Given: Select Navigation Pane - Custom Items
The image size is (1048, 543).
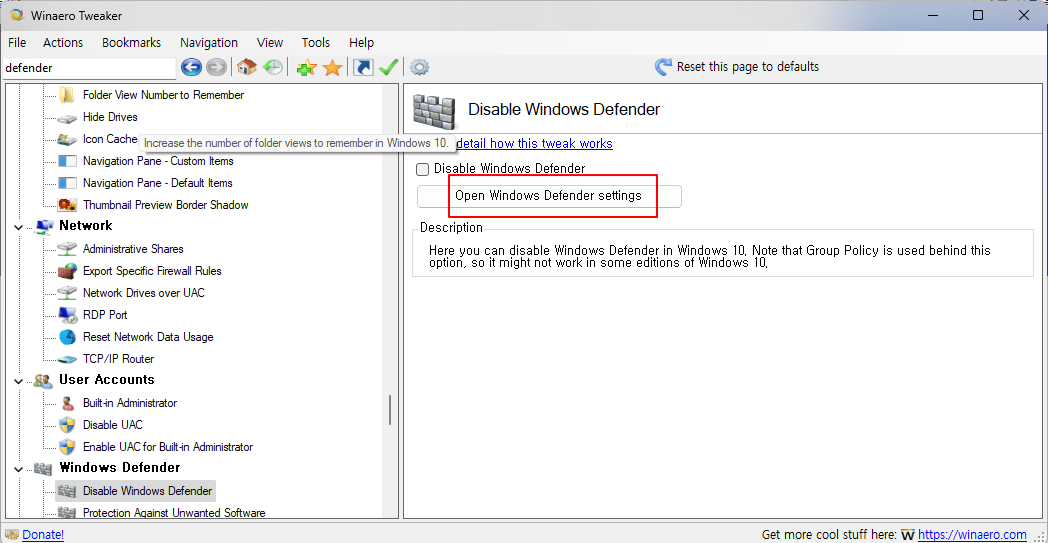Looking at the screenshot, I should pos(158,161).
